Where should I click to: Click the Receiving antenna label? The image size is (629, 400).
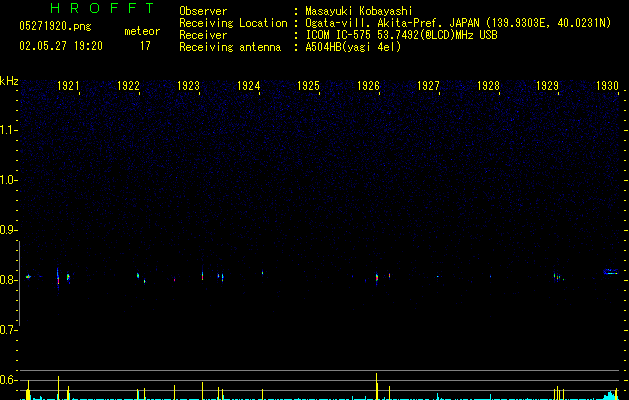(x=230, y=47)
